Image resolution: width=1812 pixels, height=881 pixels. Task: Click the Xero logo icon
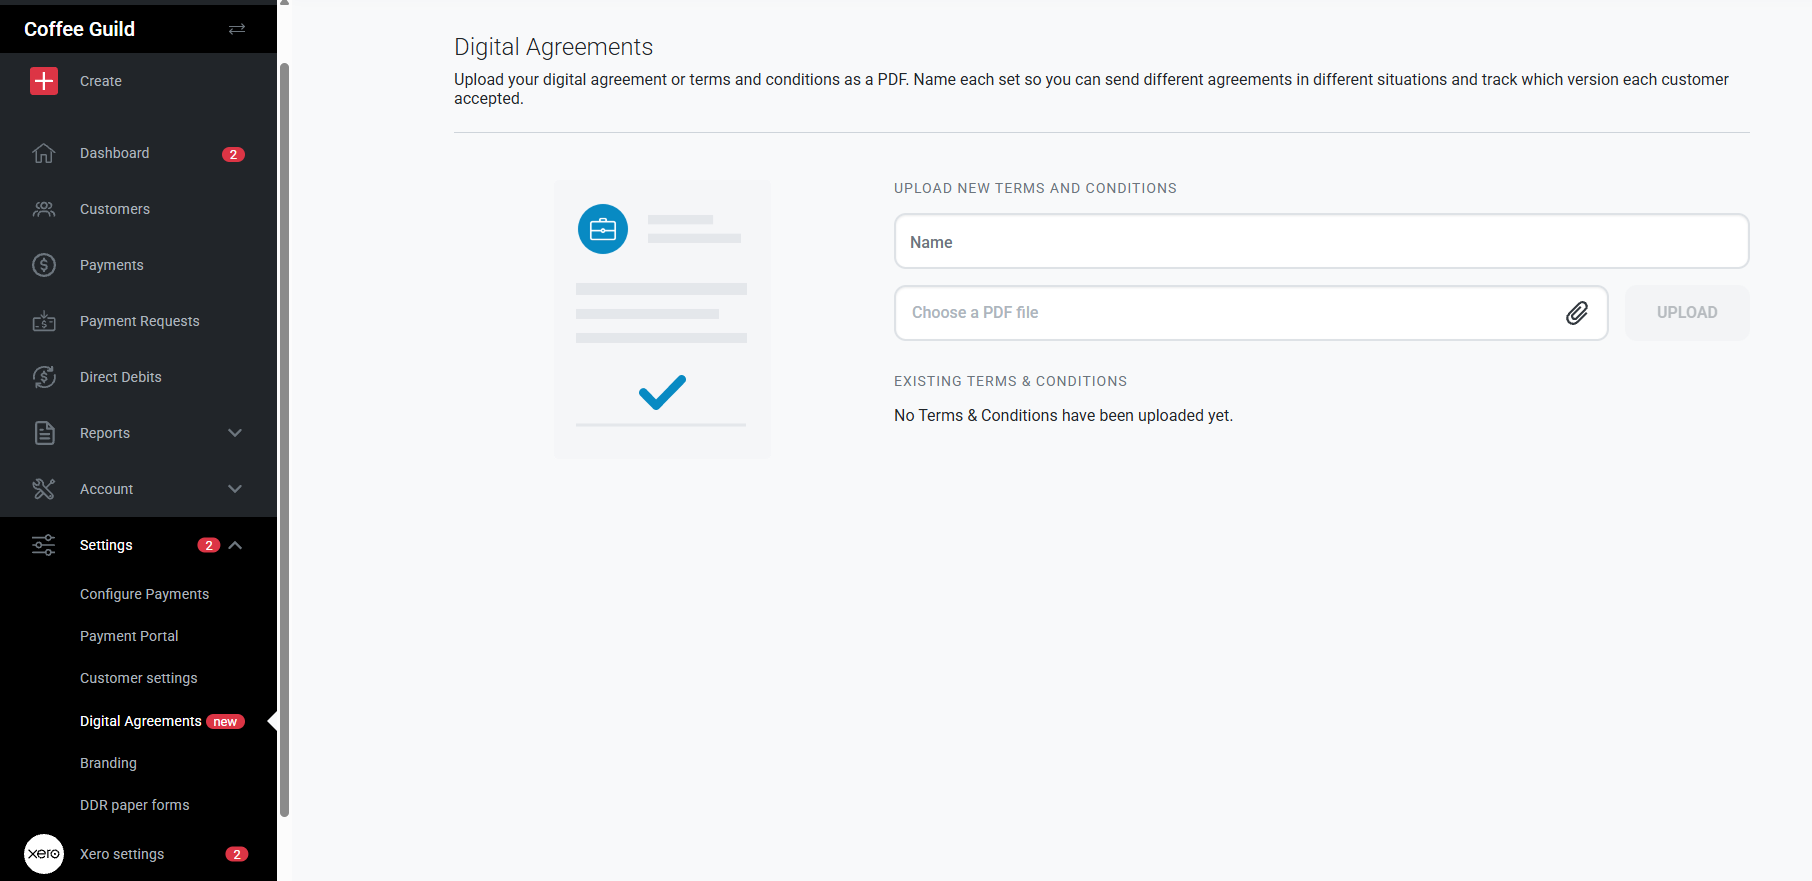[x=44, y=854]
